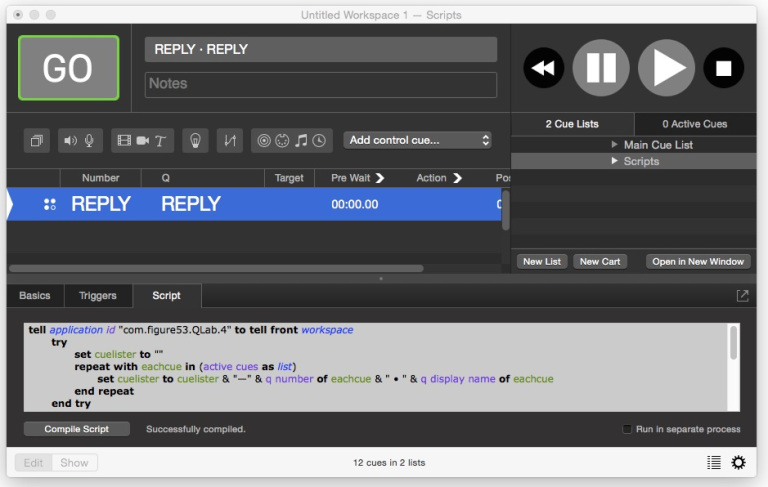Add an Audio cue with the speaker icon
This screenshot has height=487, width=768.
[70, 141]
